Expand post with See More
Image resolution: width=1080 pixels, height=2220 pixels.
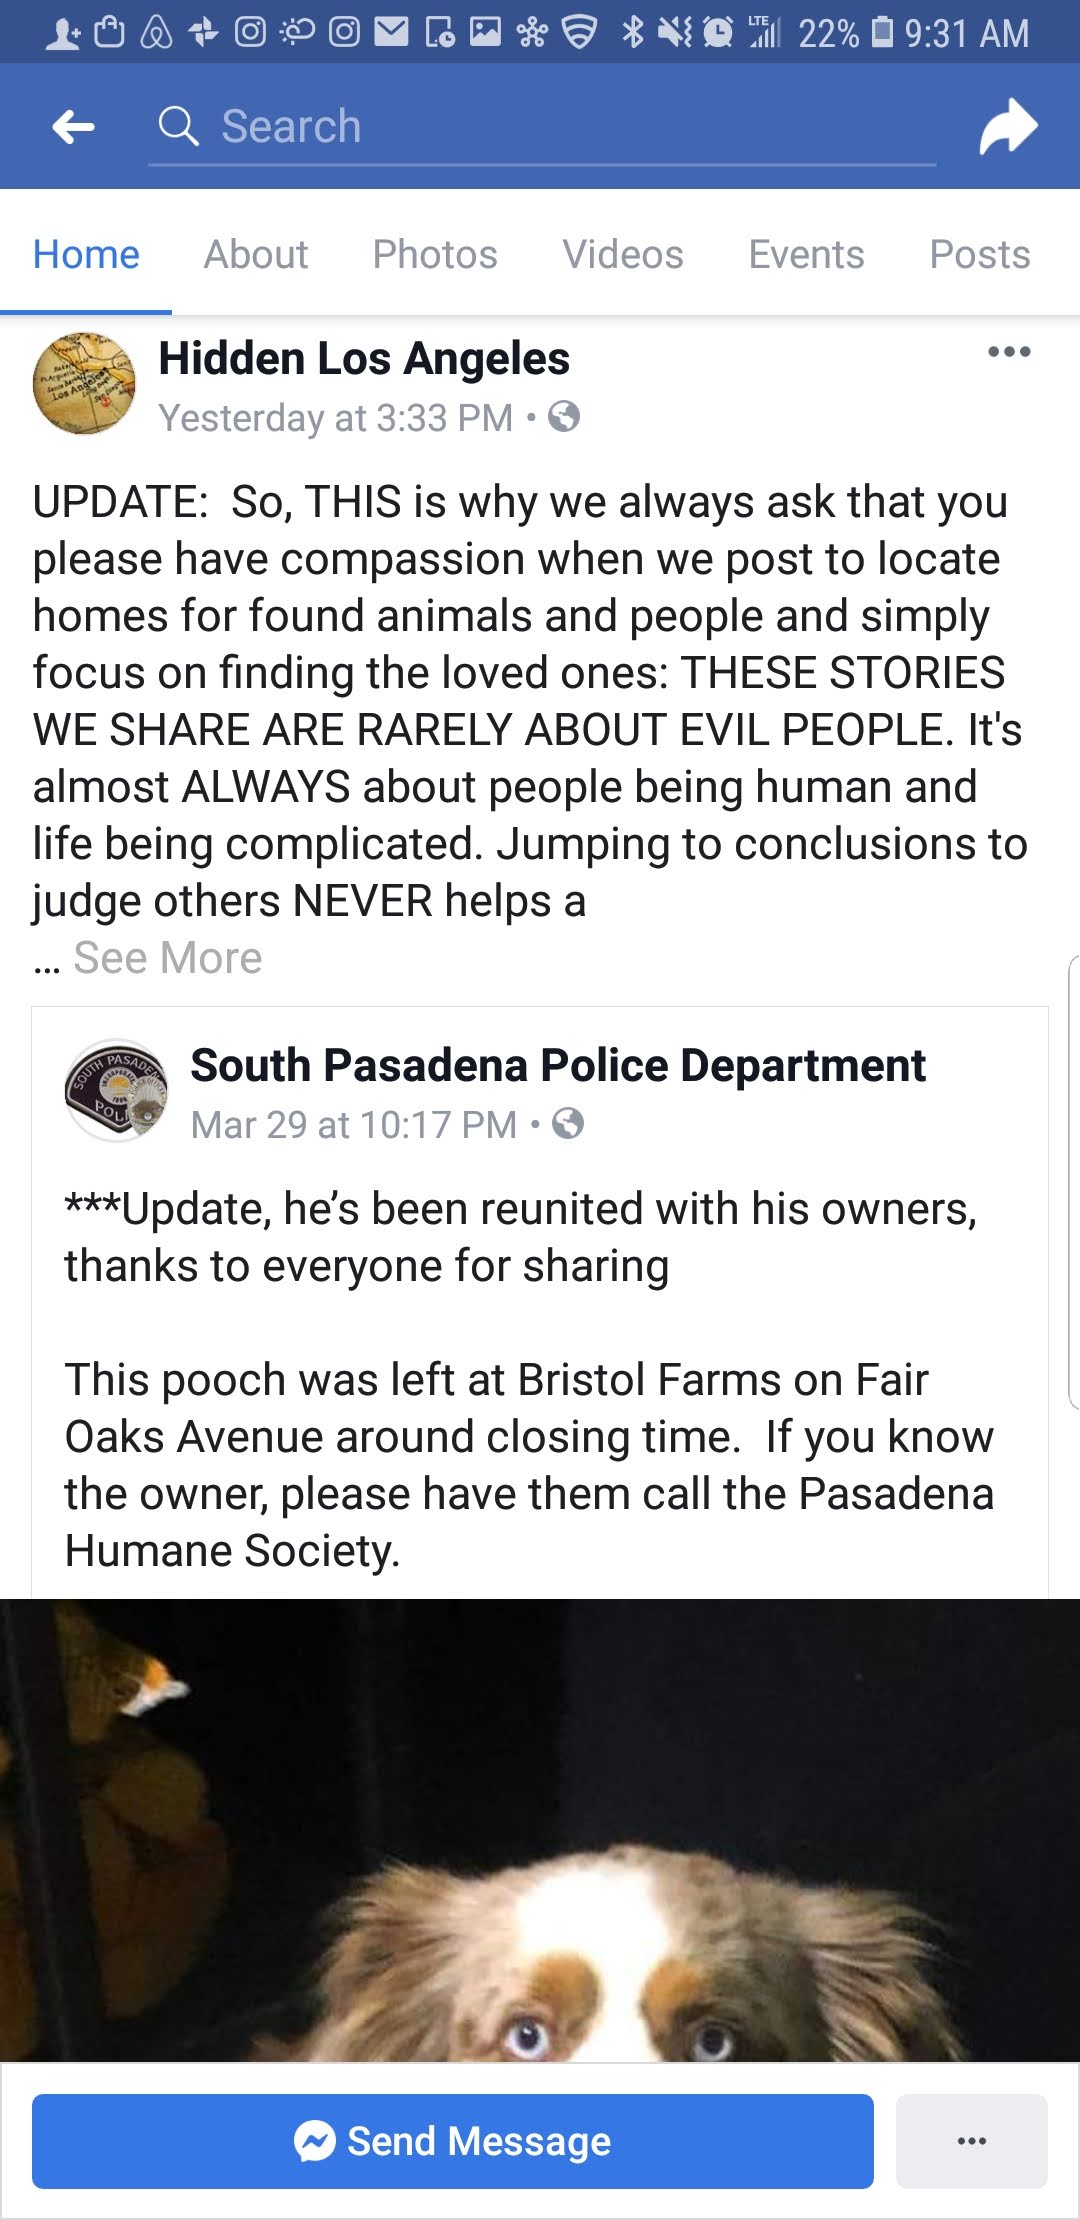(x=168, y=958)
